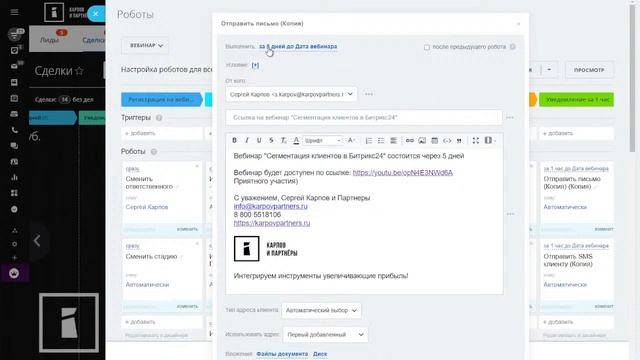This screenshot has width=640, height=360.
Task: Switch to the 'Лиды' tab
Action: point(50,40)
